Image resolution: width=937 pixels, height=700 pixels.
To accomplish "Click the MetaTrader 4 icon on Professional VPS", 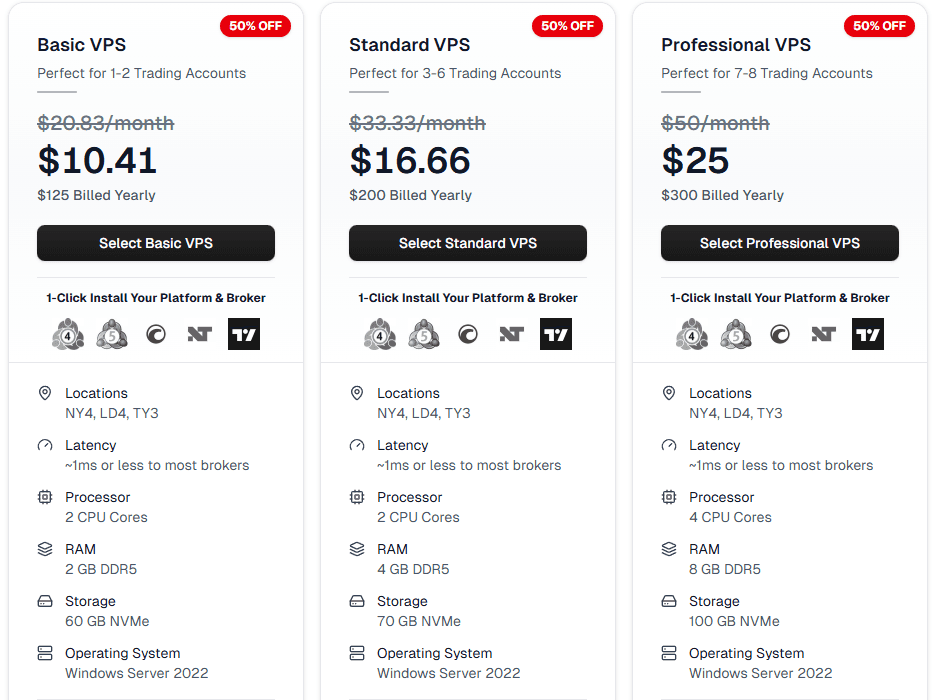I will (692, 333).
